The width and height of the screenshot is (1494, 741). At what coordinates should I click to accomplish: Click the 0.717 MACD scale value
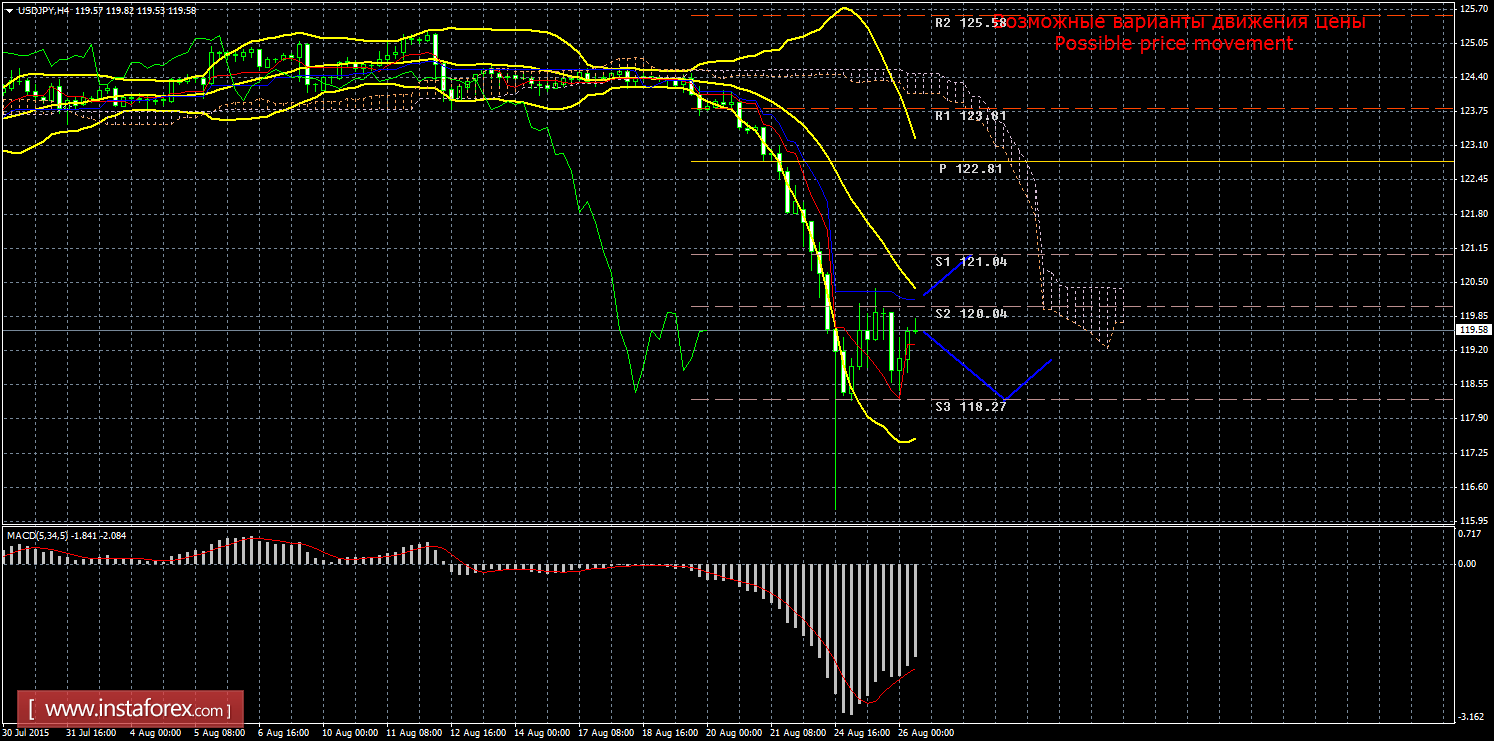click(x=1472, y=533)
